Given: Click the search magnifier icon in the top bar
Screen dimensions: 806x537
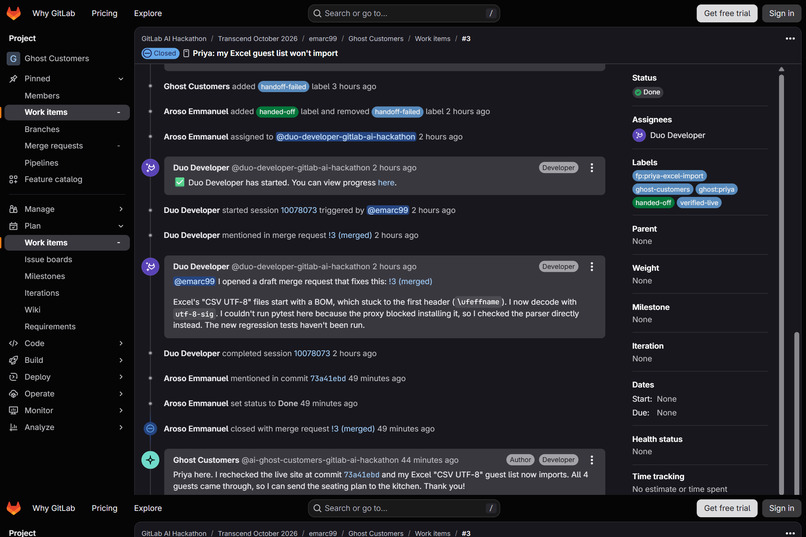Looking at the screenshot, I should pos(317,13).
